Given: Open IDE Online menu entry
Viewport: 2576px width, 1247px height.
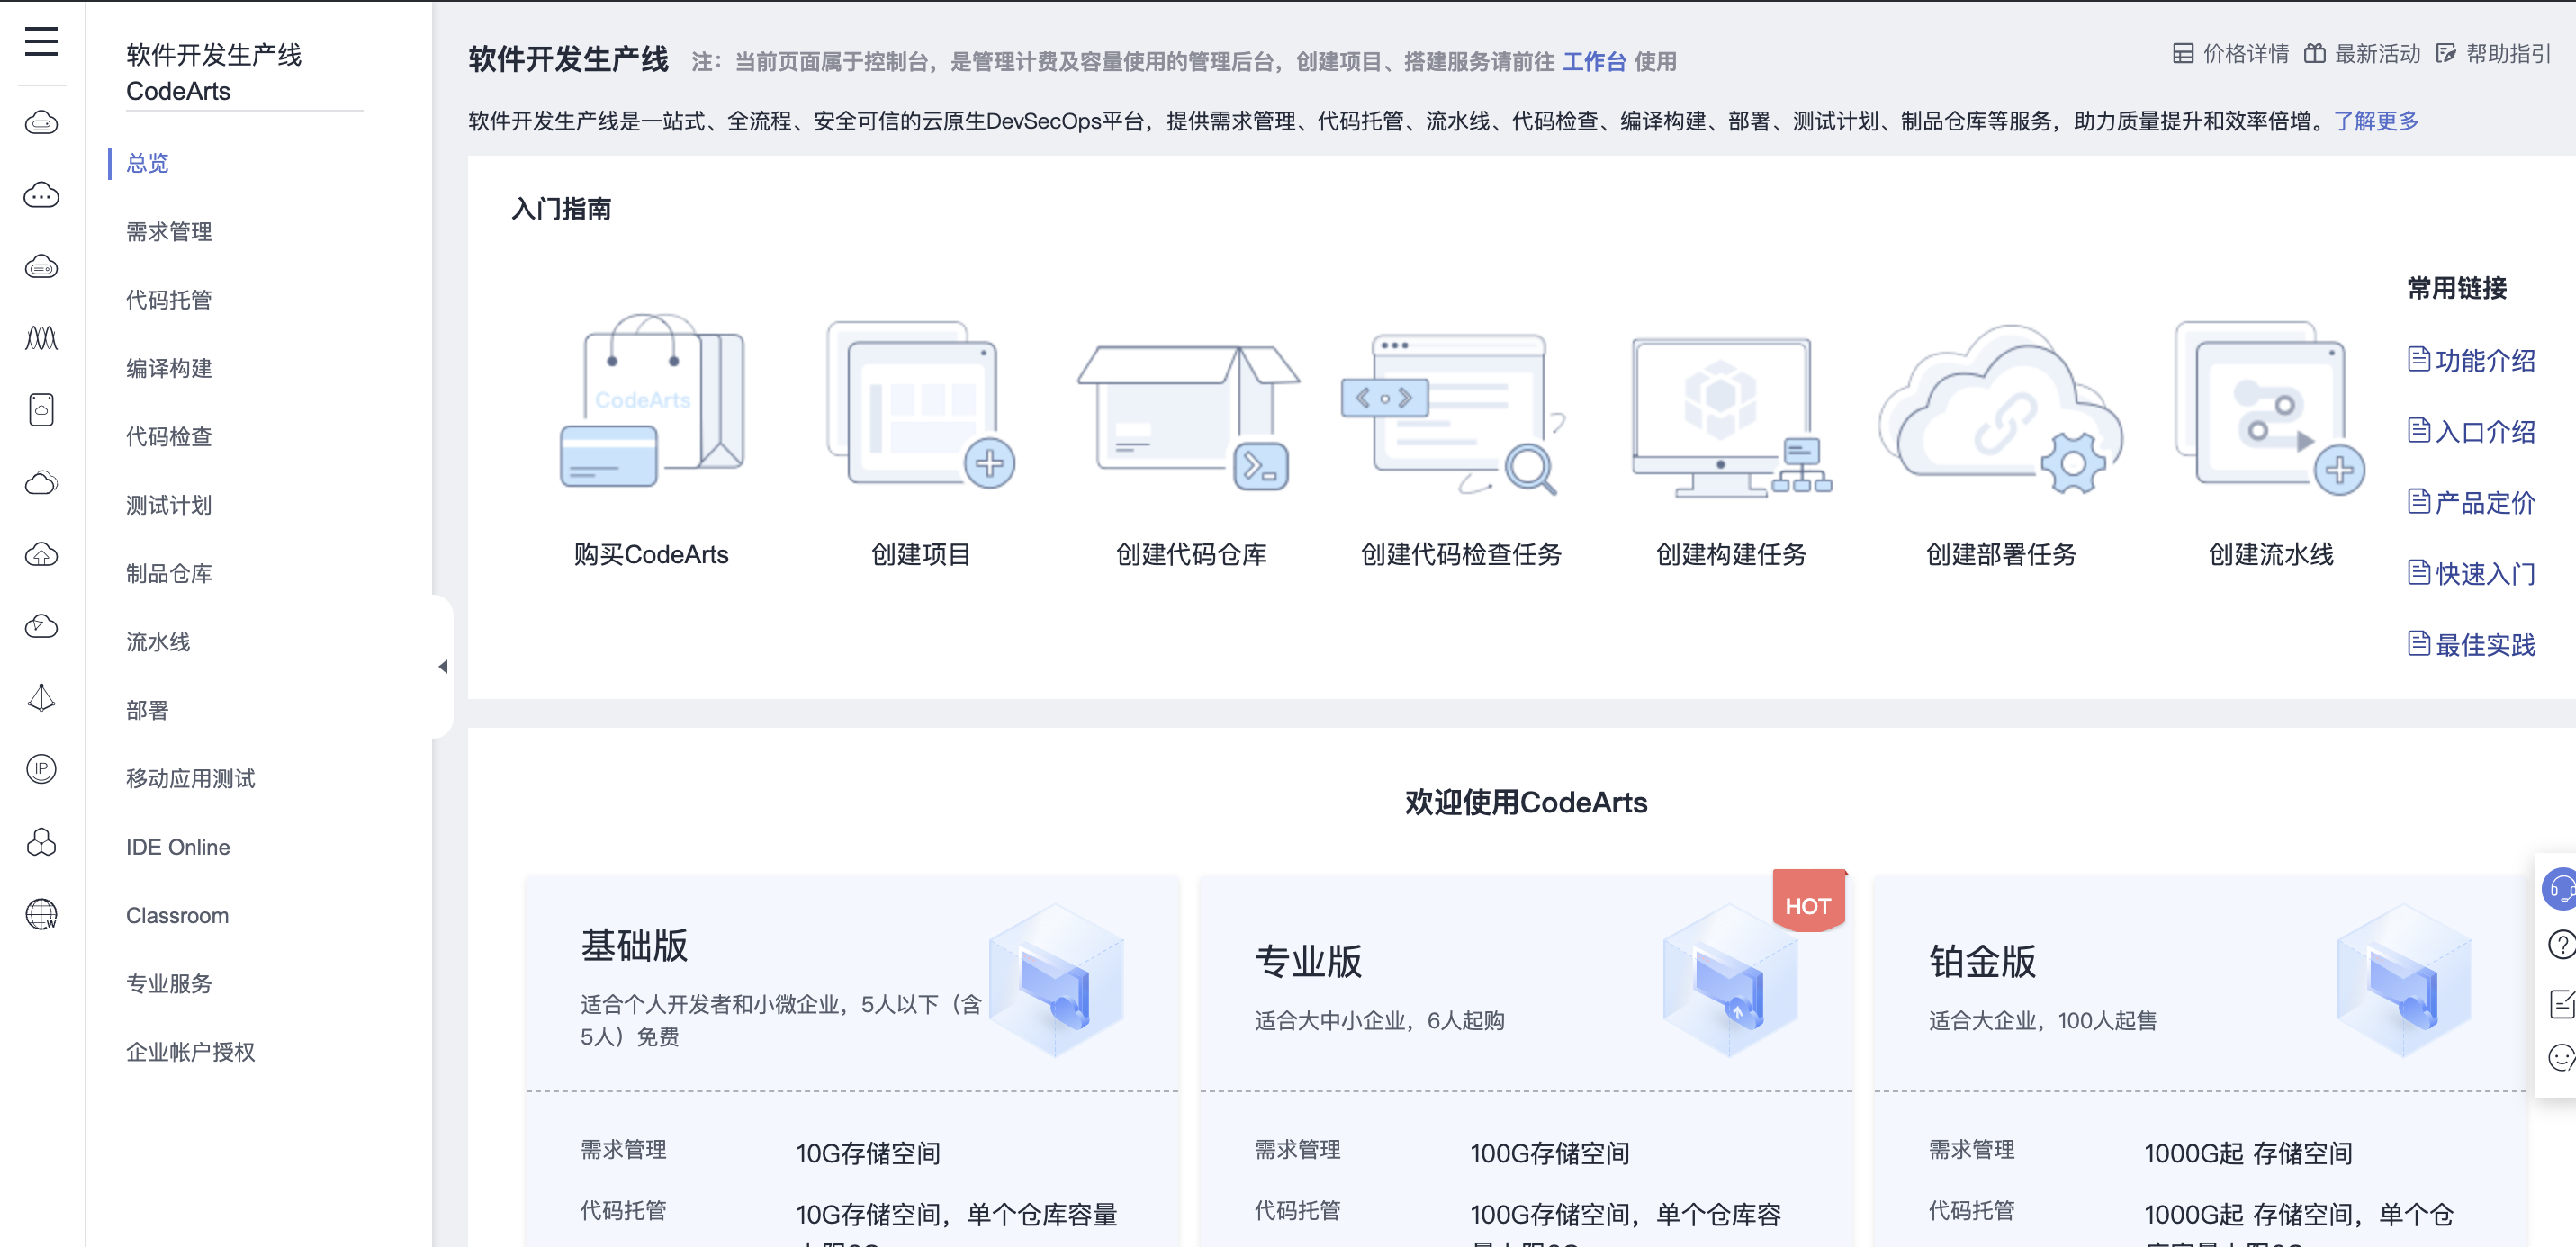Looking at the screenshot, I should pos(177,847).
